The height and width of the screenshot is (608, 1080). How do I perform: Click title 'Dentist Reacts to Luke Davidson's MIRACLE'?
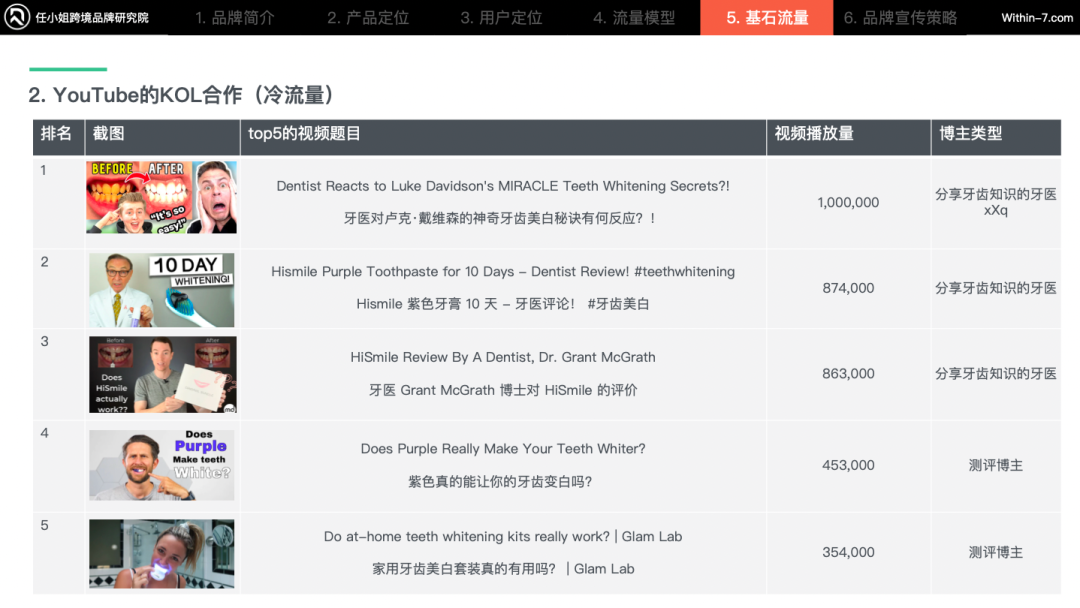point(503,186)
